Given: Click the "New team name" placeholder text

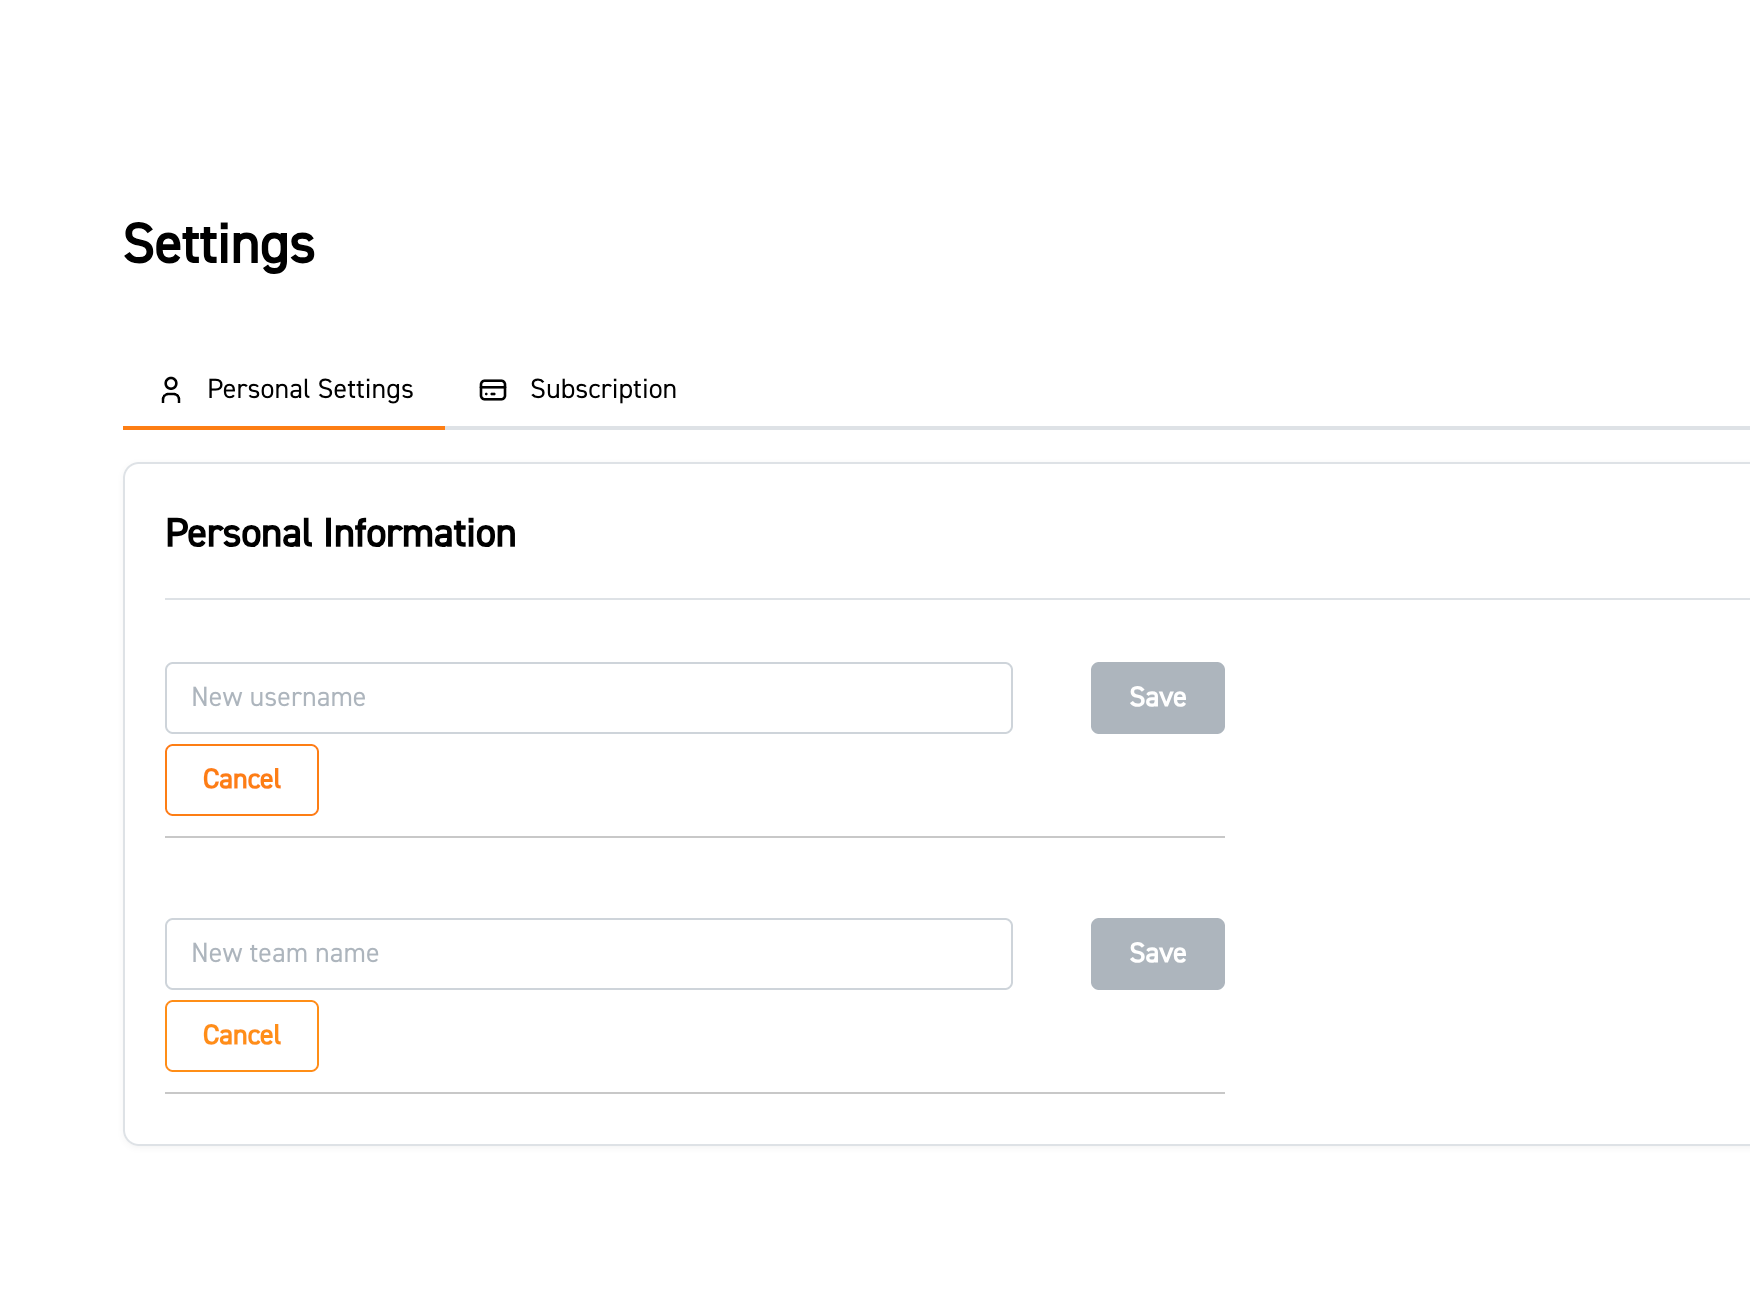Looking at the screenshot, I should pyautogui.click(x=285, y=954).
